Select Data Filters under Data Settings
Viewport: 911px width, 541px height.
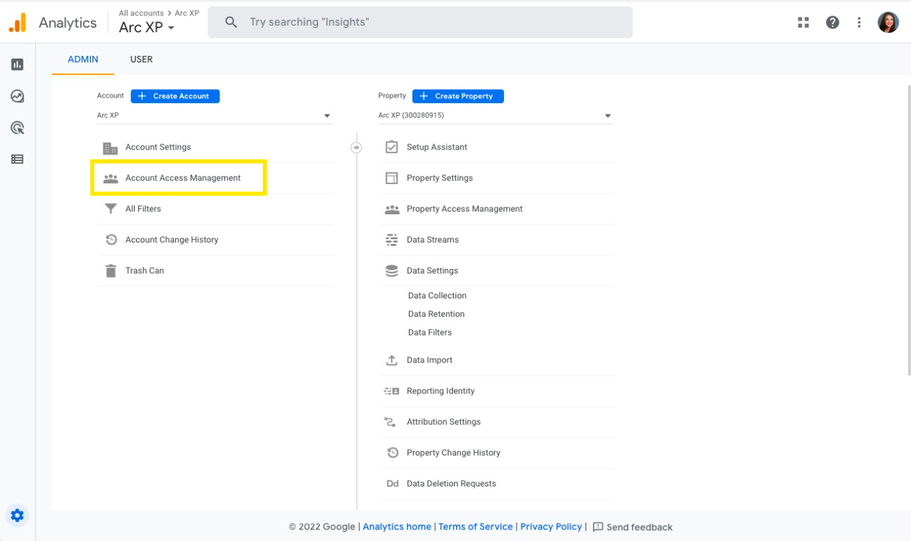(429, 332)
